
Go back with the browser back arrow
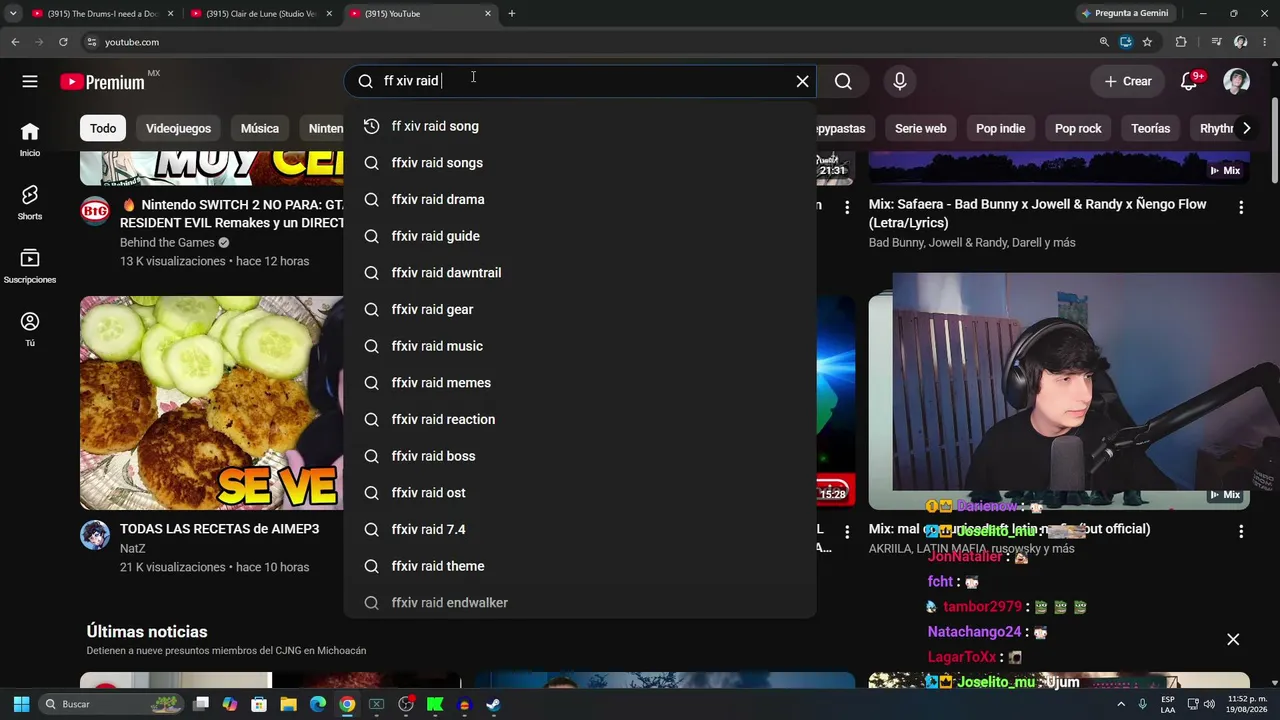[x=15, y=42]
